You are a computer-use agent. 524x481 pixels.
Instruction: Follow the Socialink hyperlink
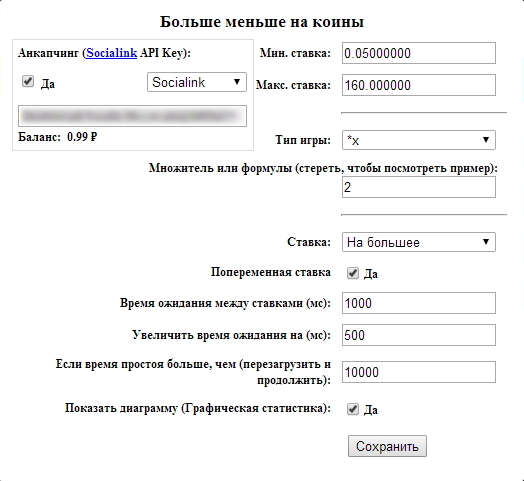[112, 53]
